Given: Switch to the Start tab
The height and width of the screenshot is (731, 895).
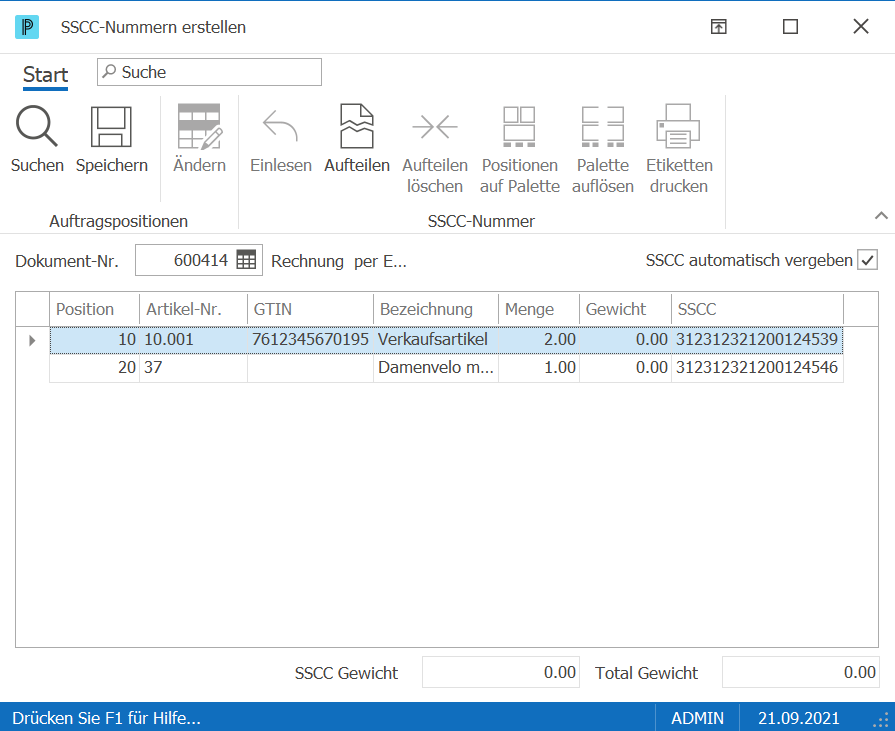Looking at the screenshot, I should click(45, 74).
